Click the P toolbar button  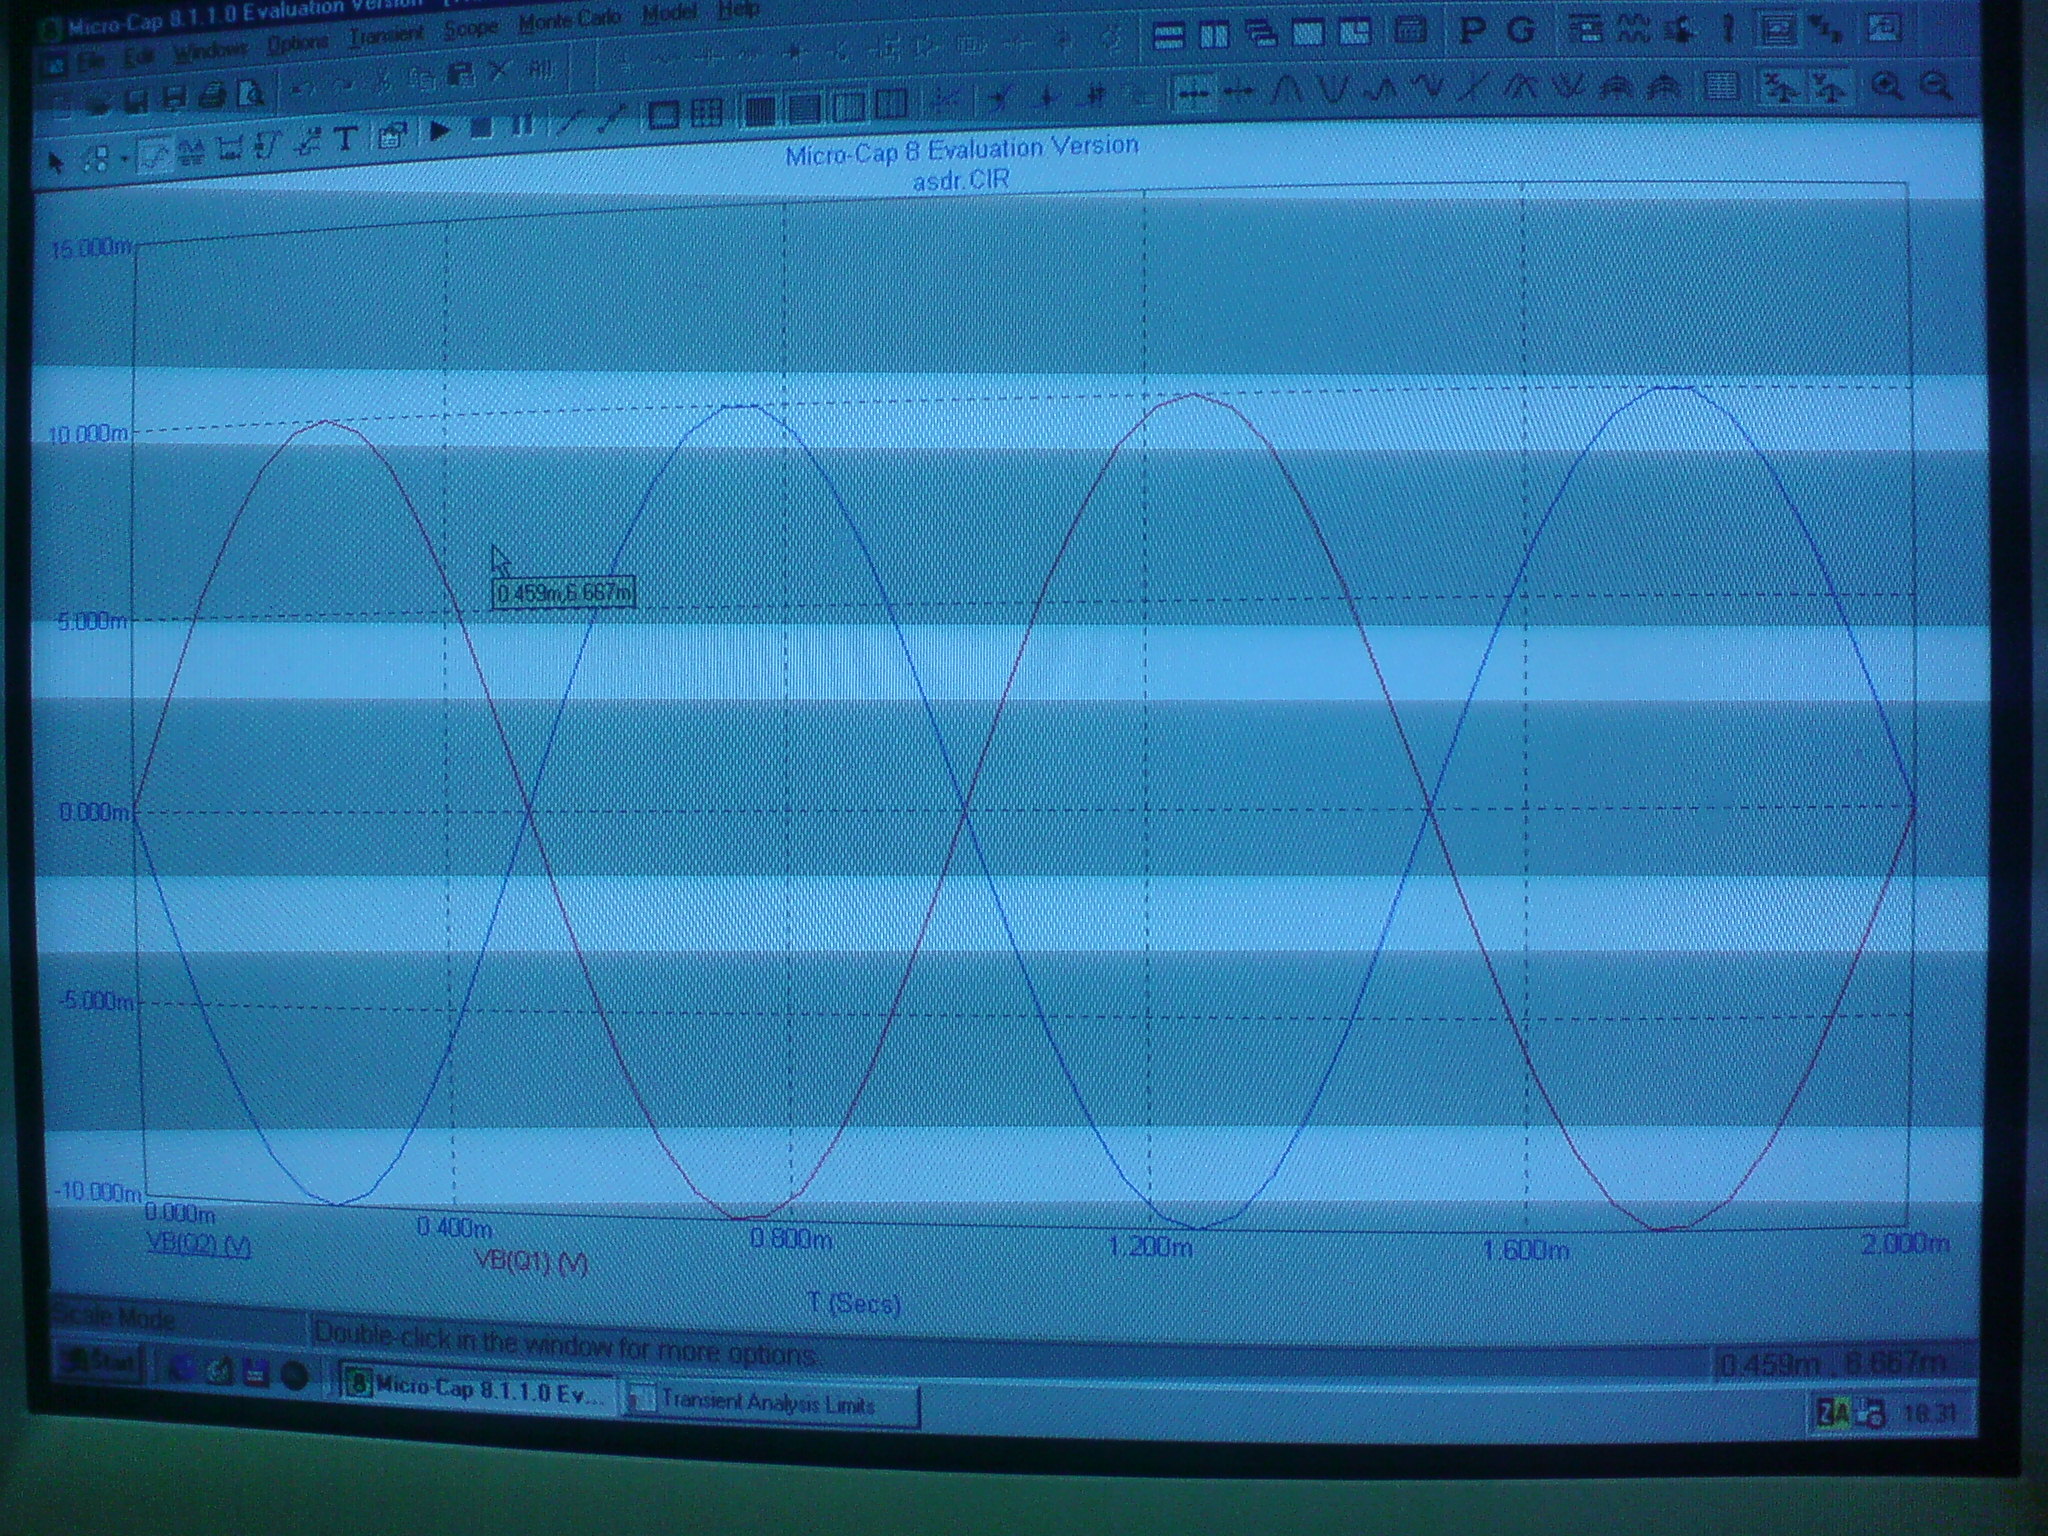pos(1471,31)
